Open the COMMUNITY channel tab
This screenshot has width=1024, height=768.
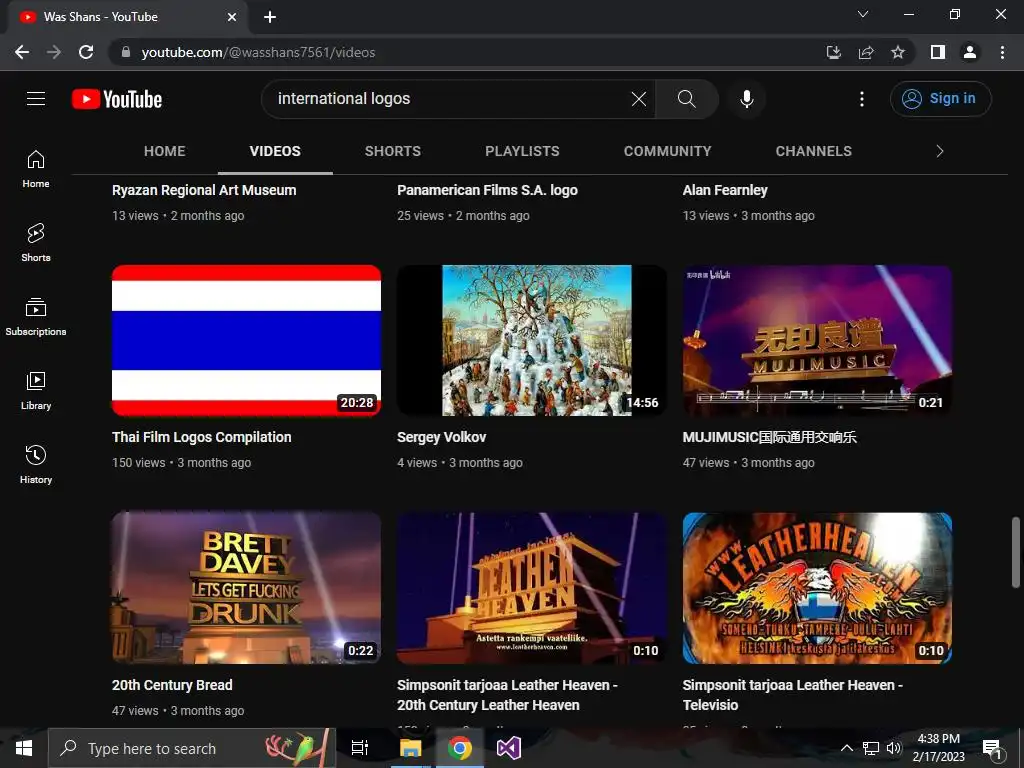[x=667, y=152]
